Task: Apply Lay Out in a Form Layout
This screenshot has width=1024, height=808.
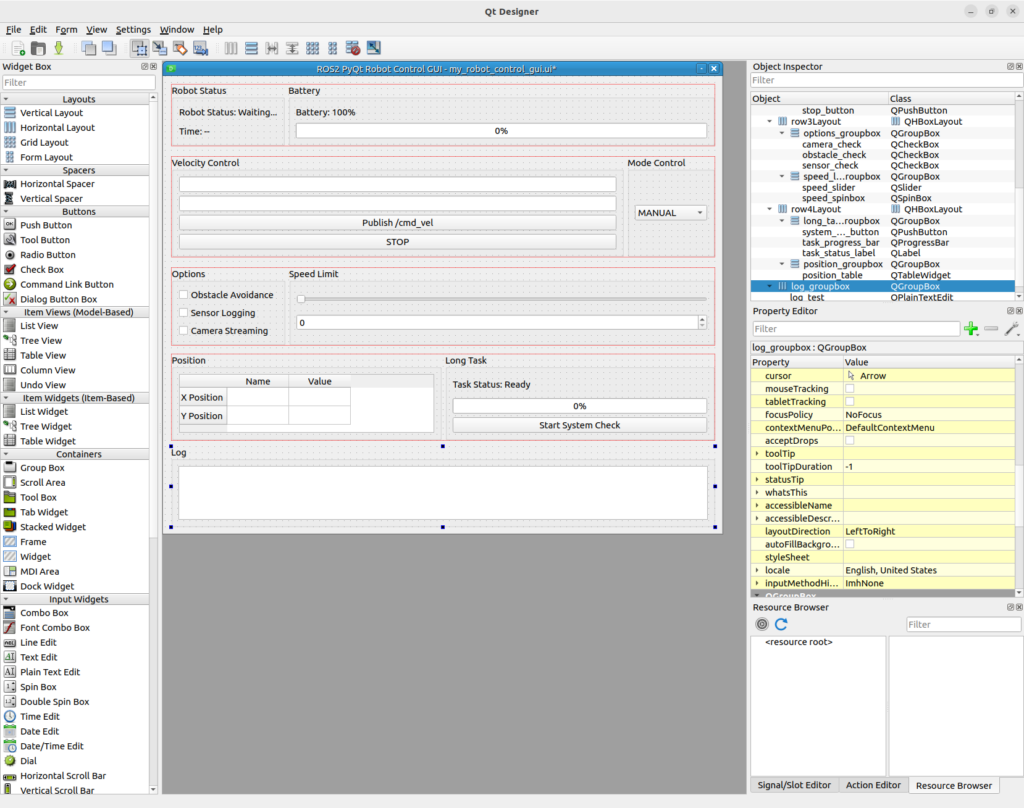Action: pyautogui.click(x=332, y=48)
